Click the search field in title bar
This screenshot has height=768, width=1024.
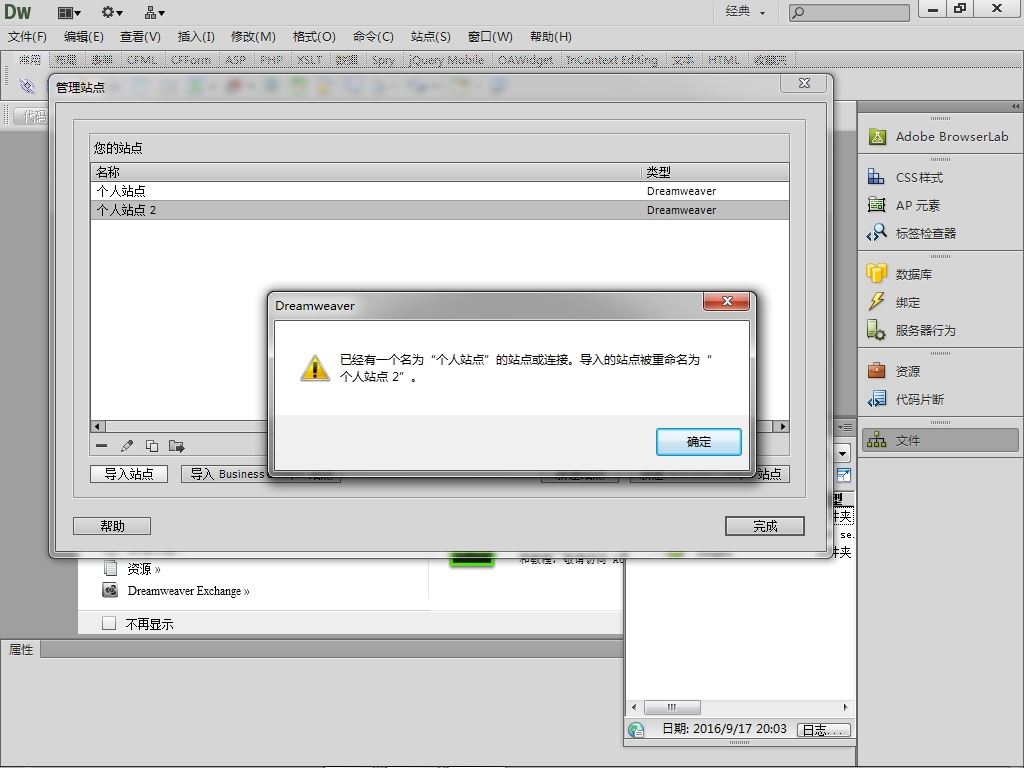click(x=849, y=12)
